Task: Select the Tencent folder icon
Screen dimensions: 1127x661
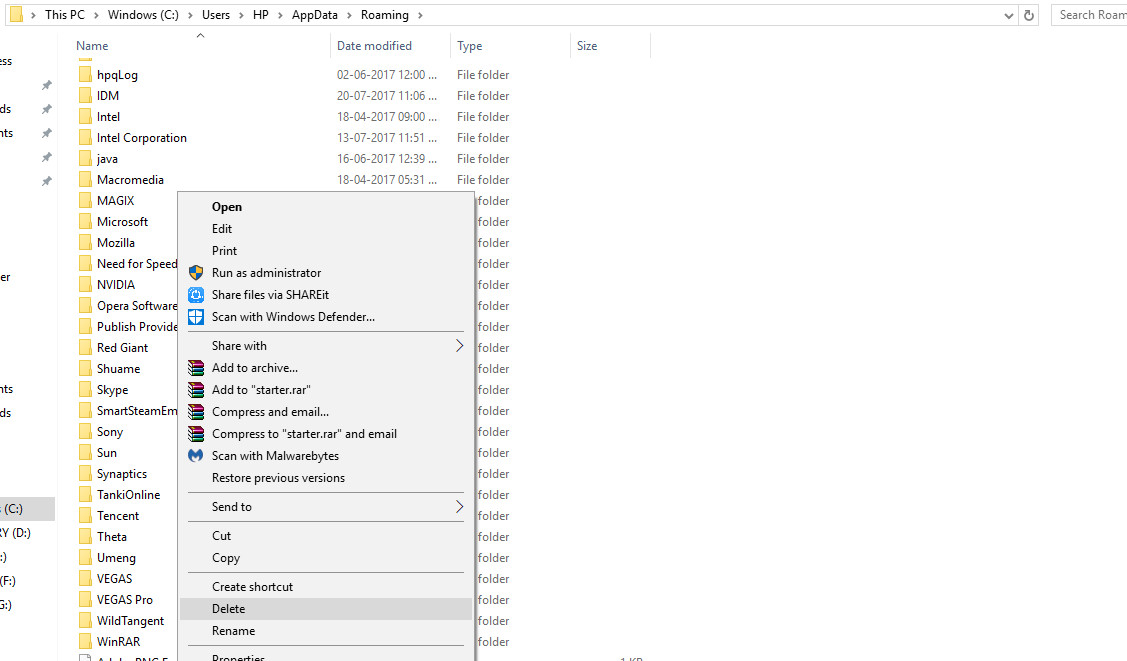Action: point(85,516)
